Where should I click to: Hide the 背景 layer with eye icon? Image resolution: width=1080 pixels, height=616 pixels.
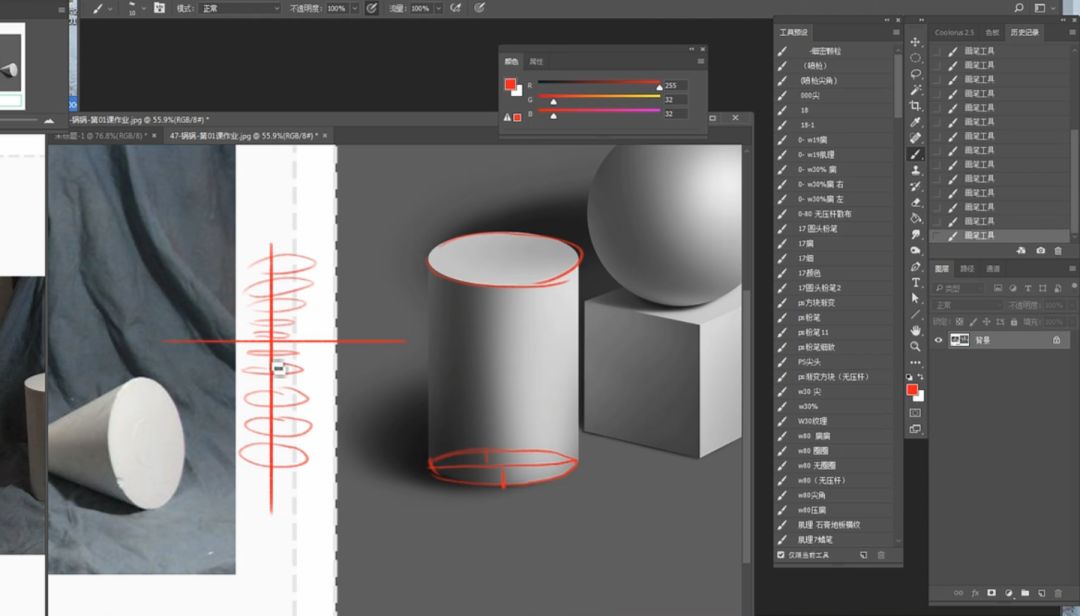[938, 340]
